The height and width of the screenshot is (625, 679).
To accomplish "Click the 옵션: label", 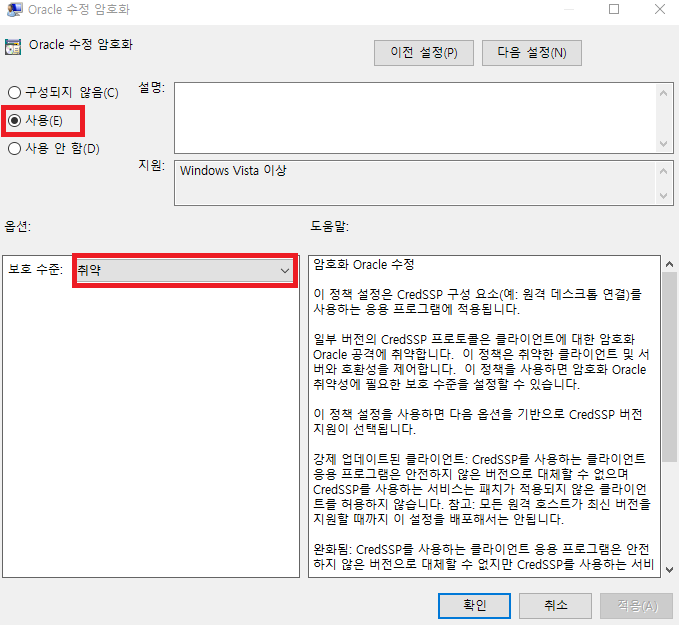I will coord(18,226).
